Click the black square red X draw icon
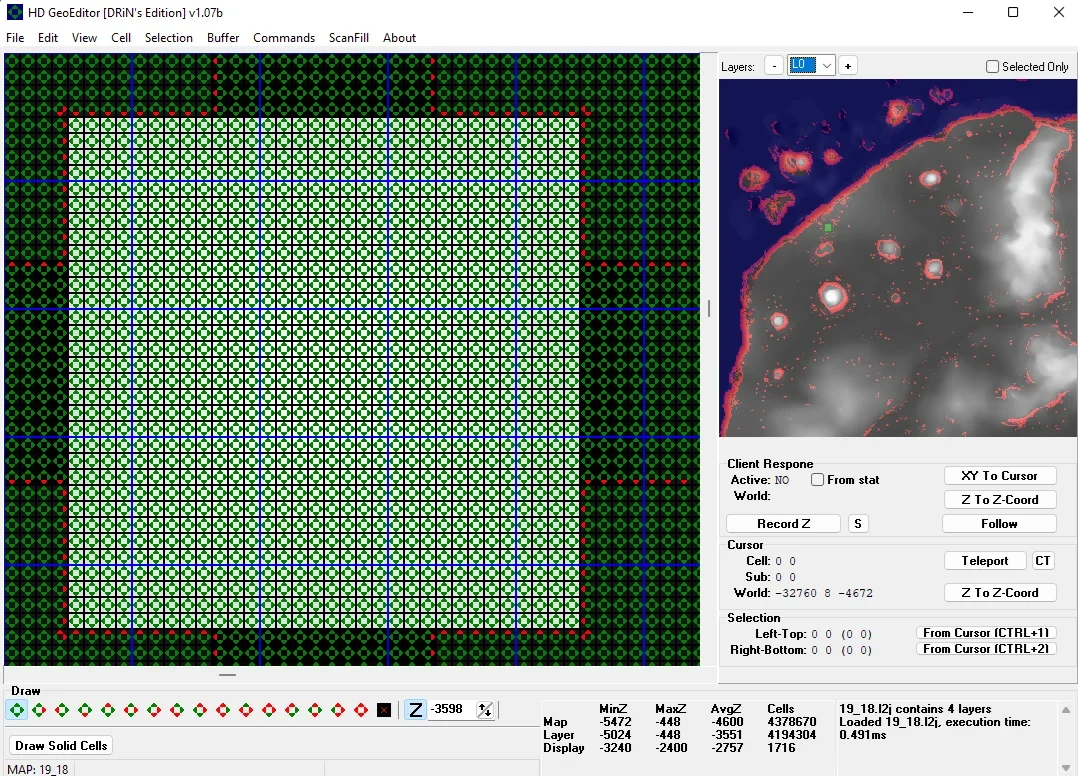 (x=384, y=710)
